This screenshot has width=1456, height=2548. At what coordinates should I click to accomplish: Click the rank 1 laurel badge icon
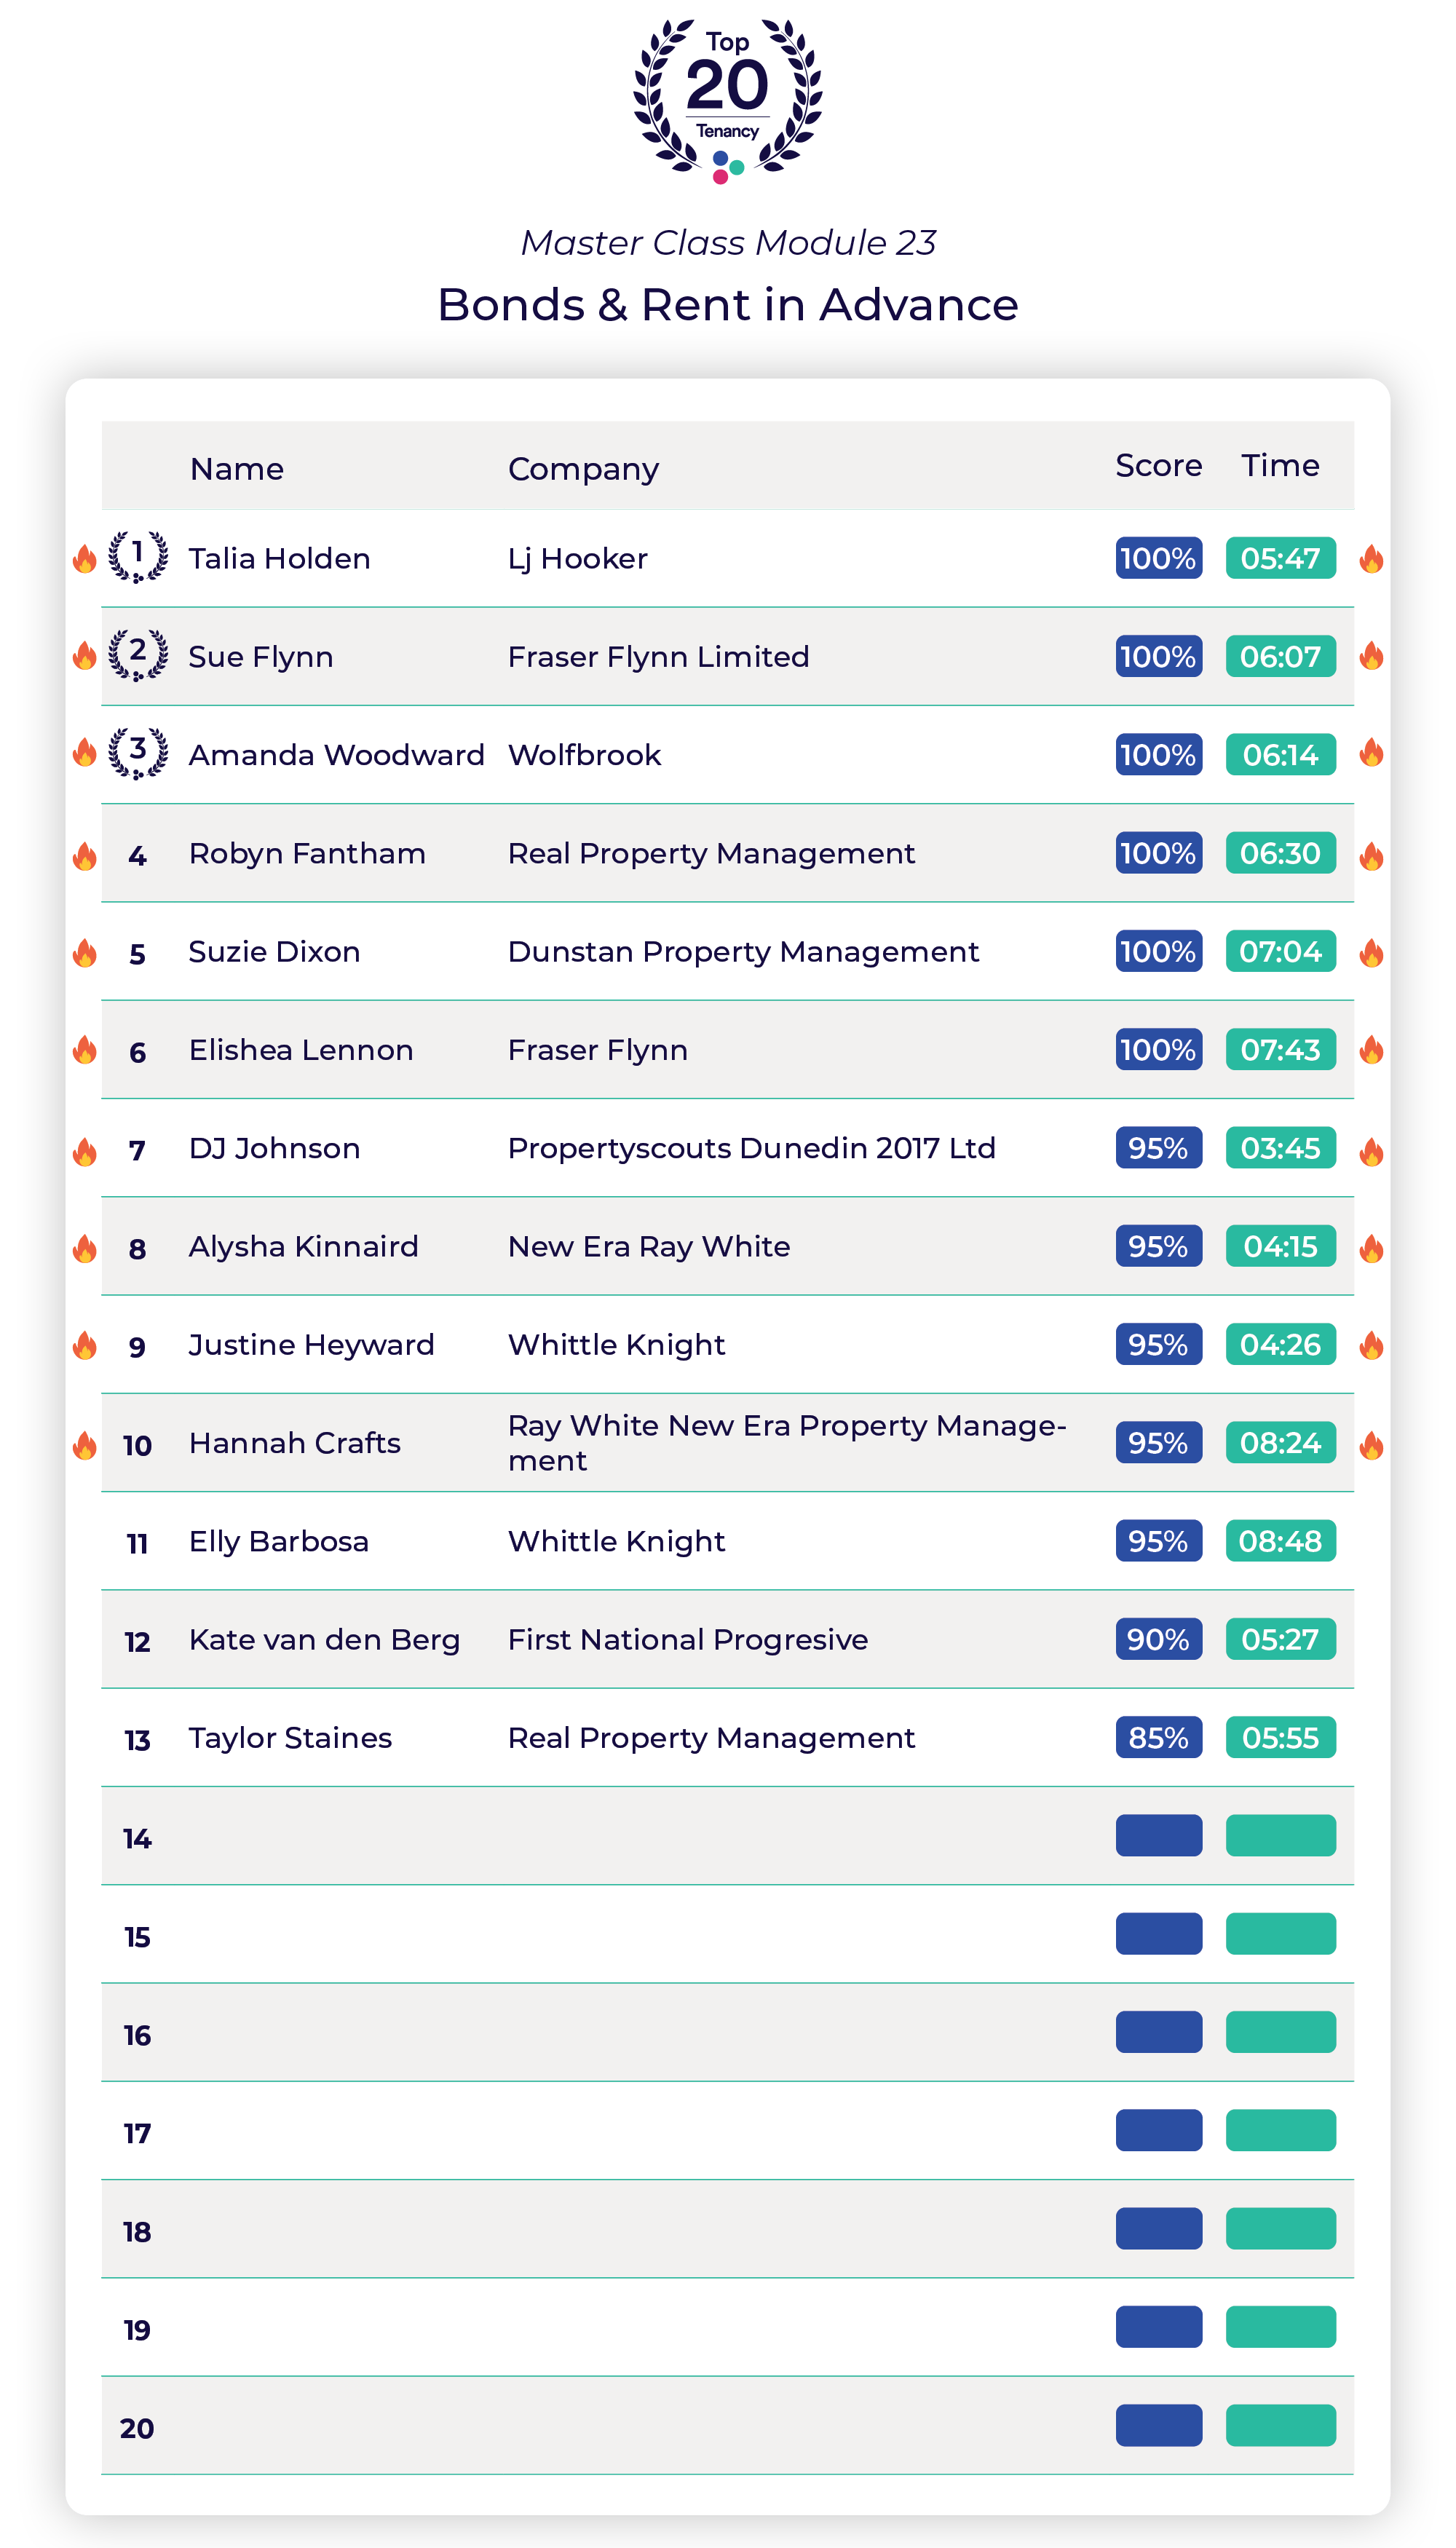(138, 557)
